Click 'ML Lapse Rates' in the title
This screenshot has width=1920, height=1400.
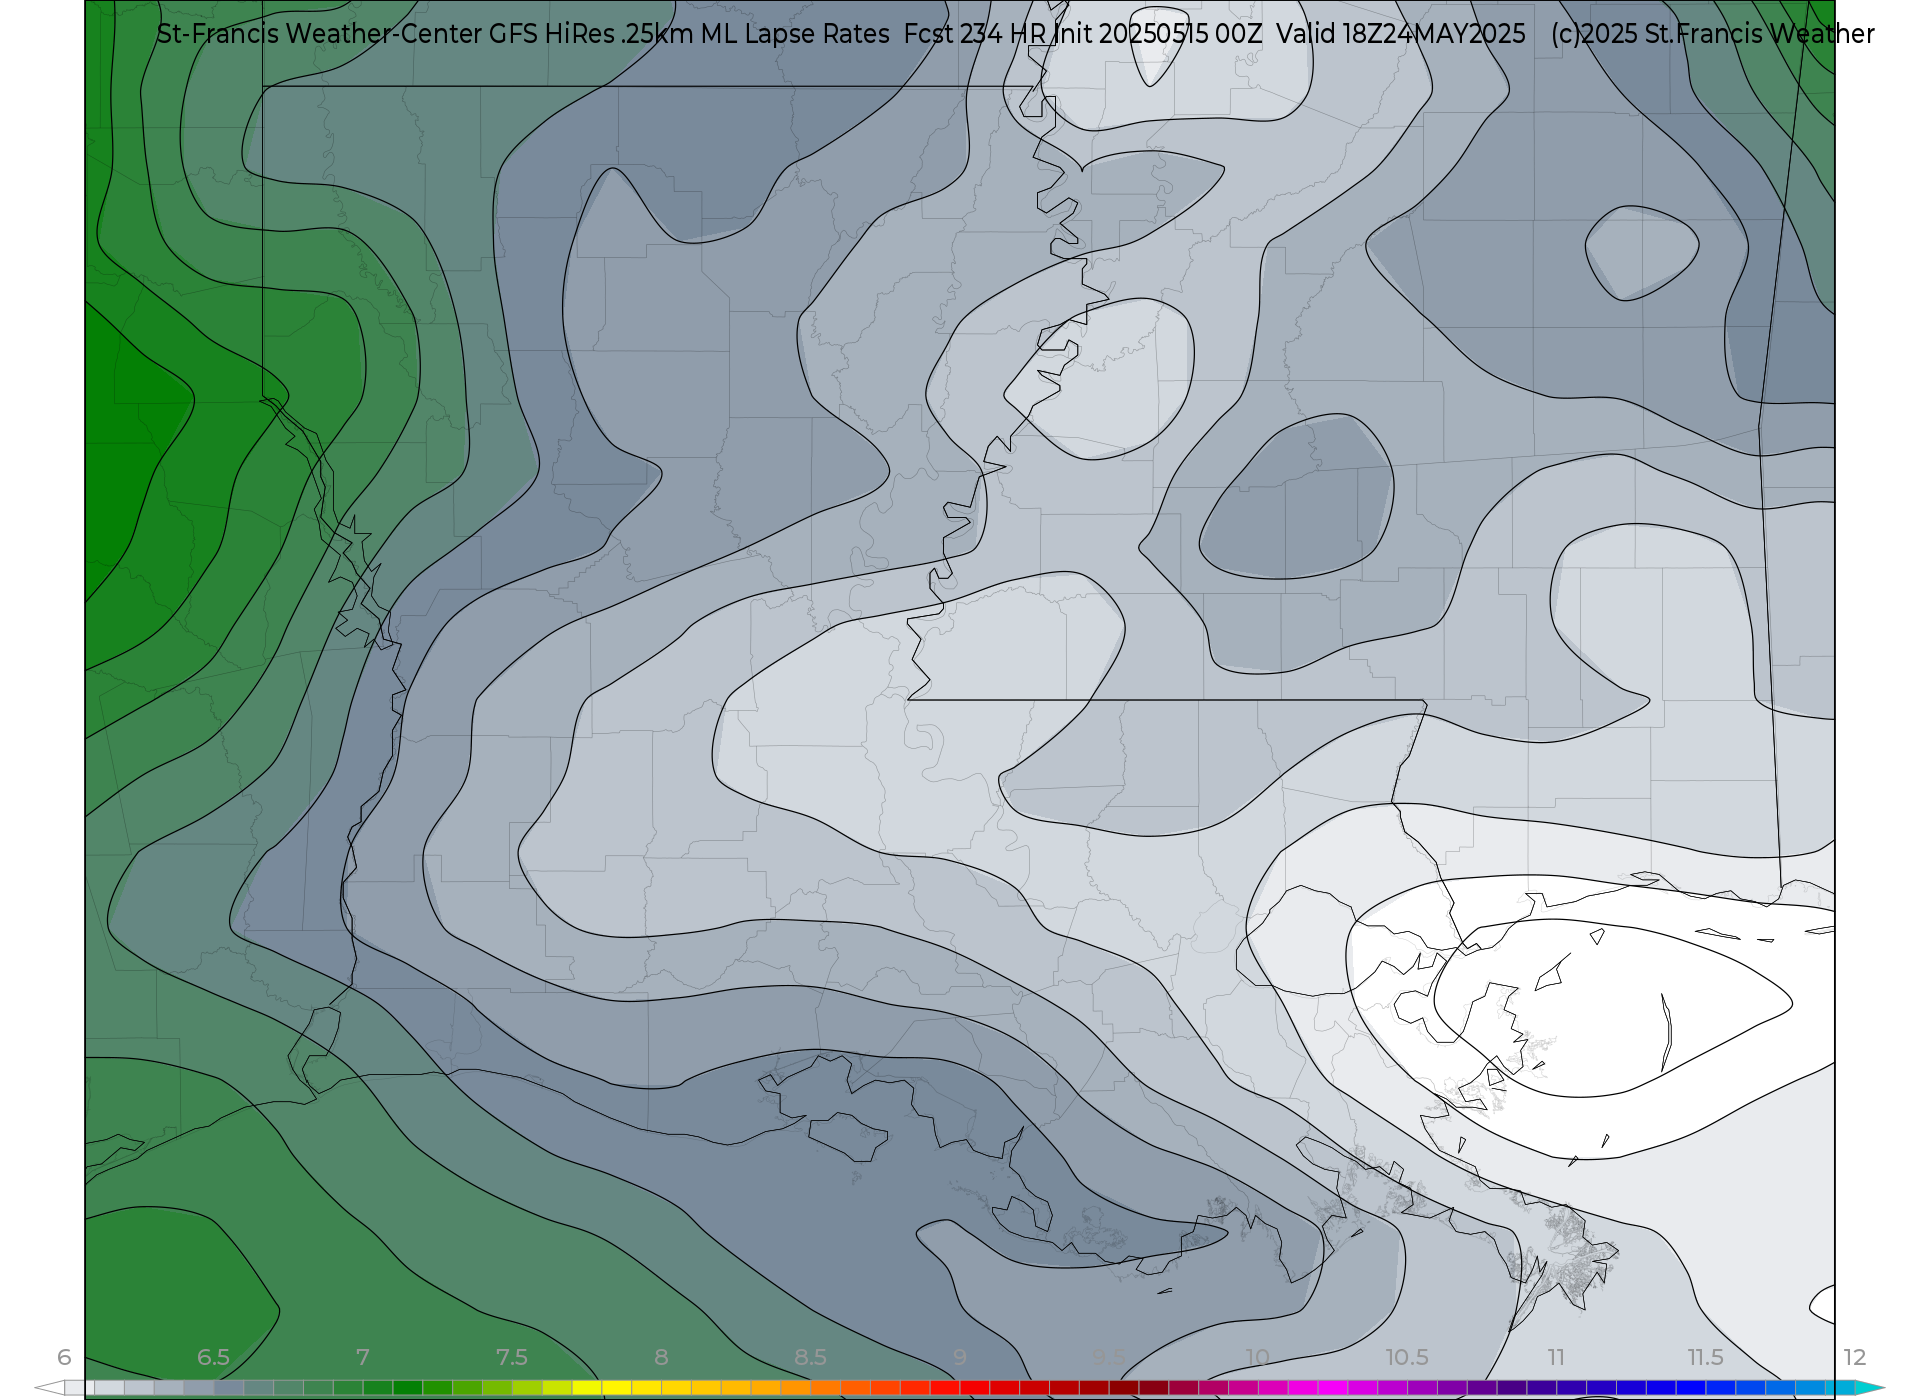(x=795, y=34)
